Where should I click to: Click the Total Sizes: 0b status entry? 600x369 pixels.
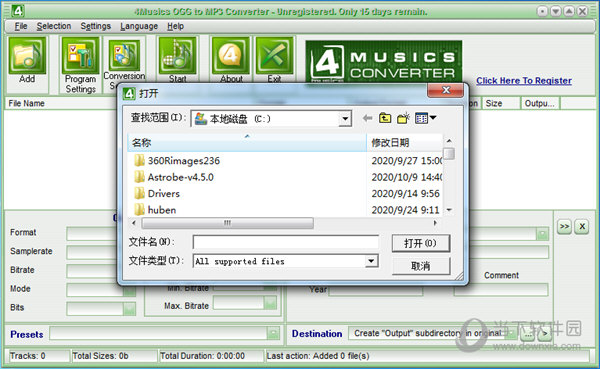[x=114, y=356]
